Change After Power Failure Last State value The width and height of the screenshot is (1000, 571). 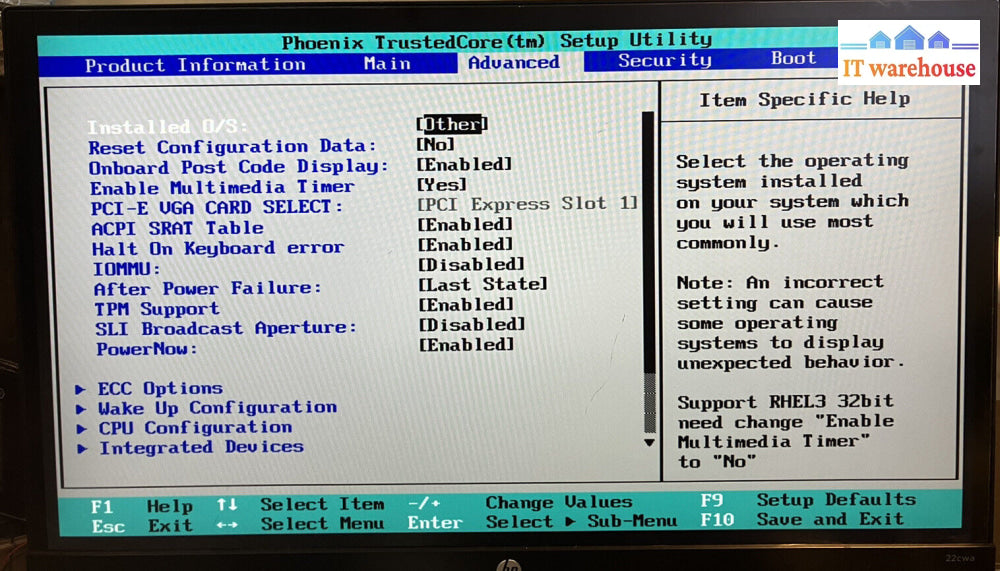(482, 285)
